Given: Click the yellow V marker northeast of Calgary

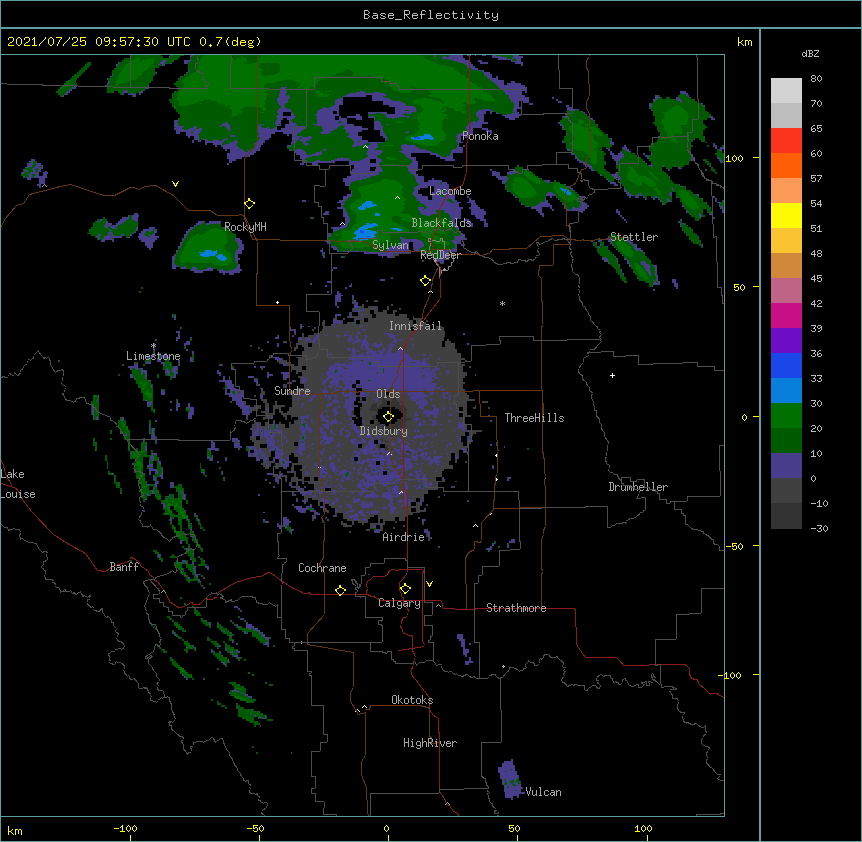Looking at the screenshot, I should tap(429, 584).
